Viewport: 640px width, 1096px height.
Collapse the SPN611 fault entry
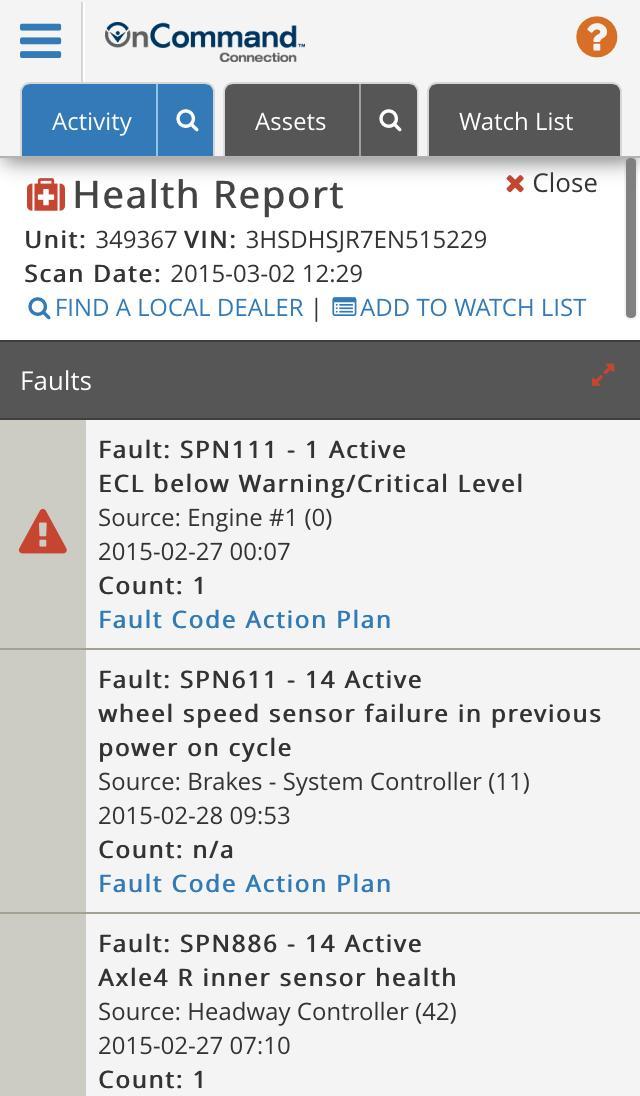(x=250, y=679)
